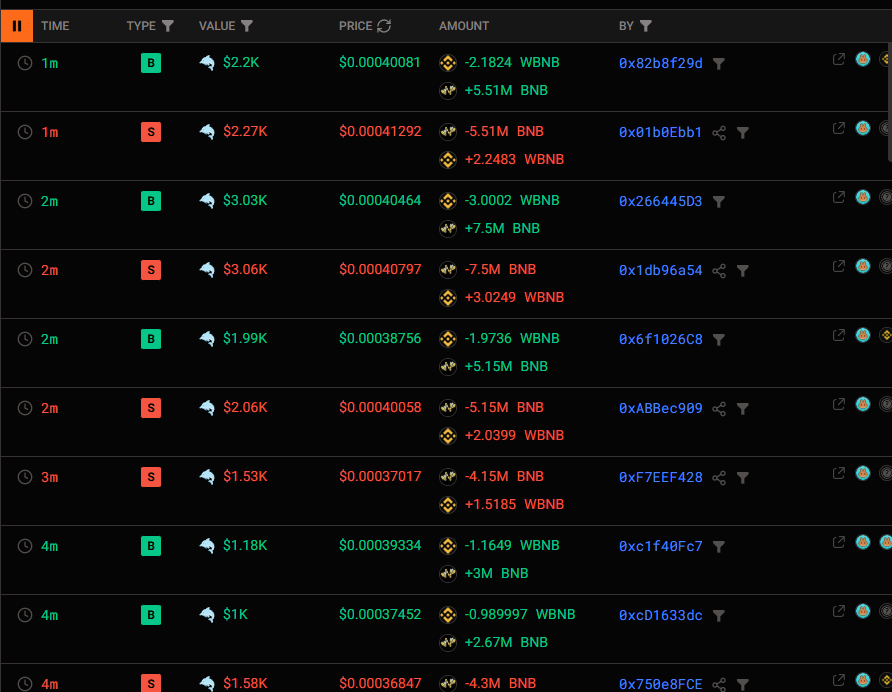Click the clock icon on 0xF7EEF428 row
The image size is (892, 692).
click(24, 477)
